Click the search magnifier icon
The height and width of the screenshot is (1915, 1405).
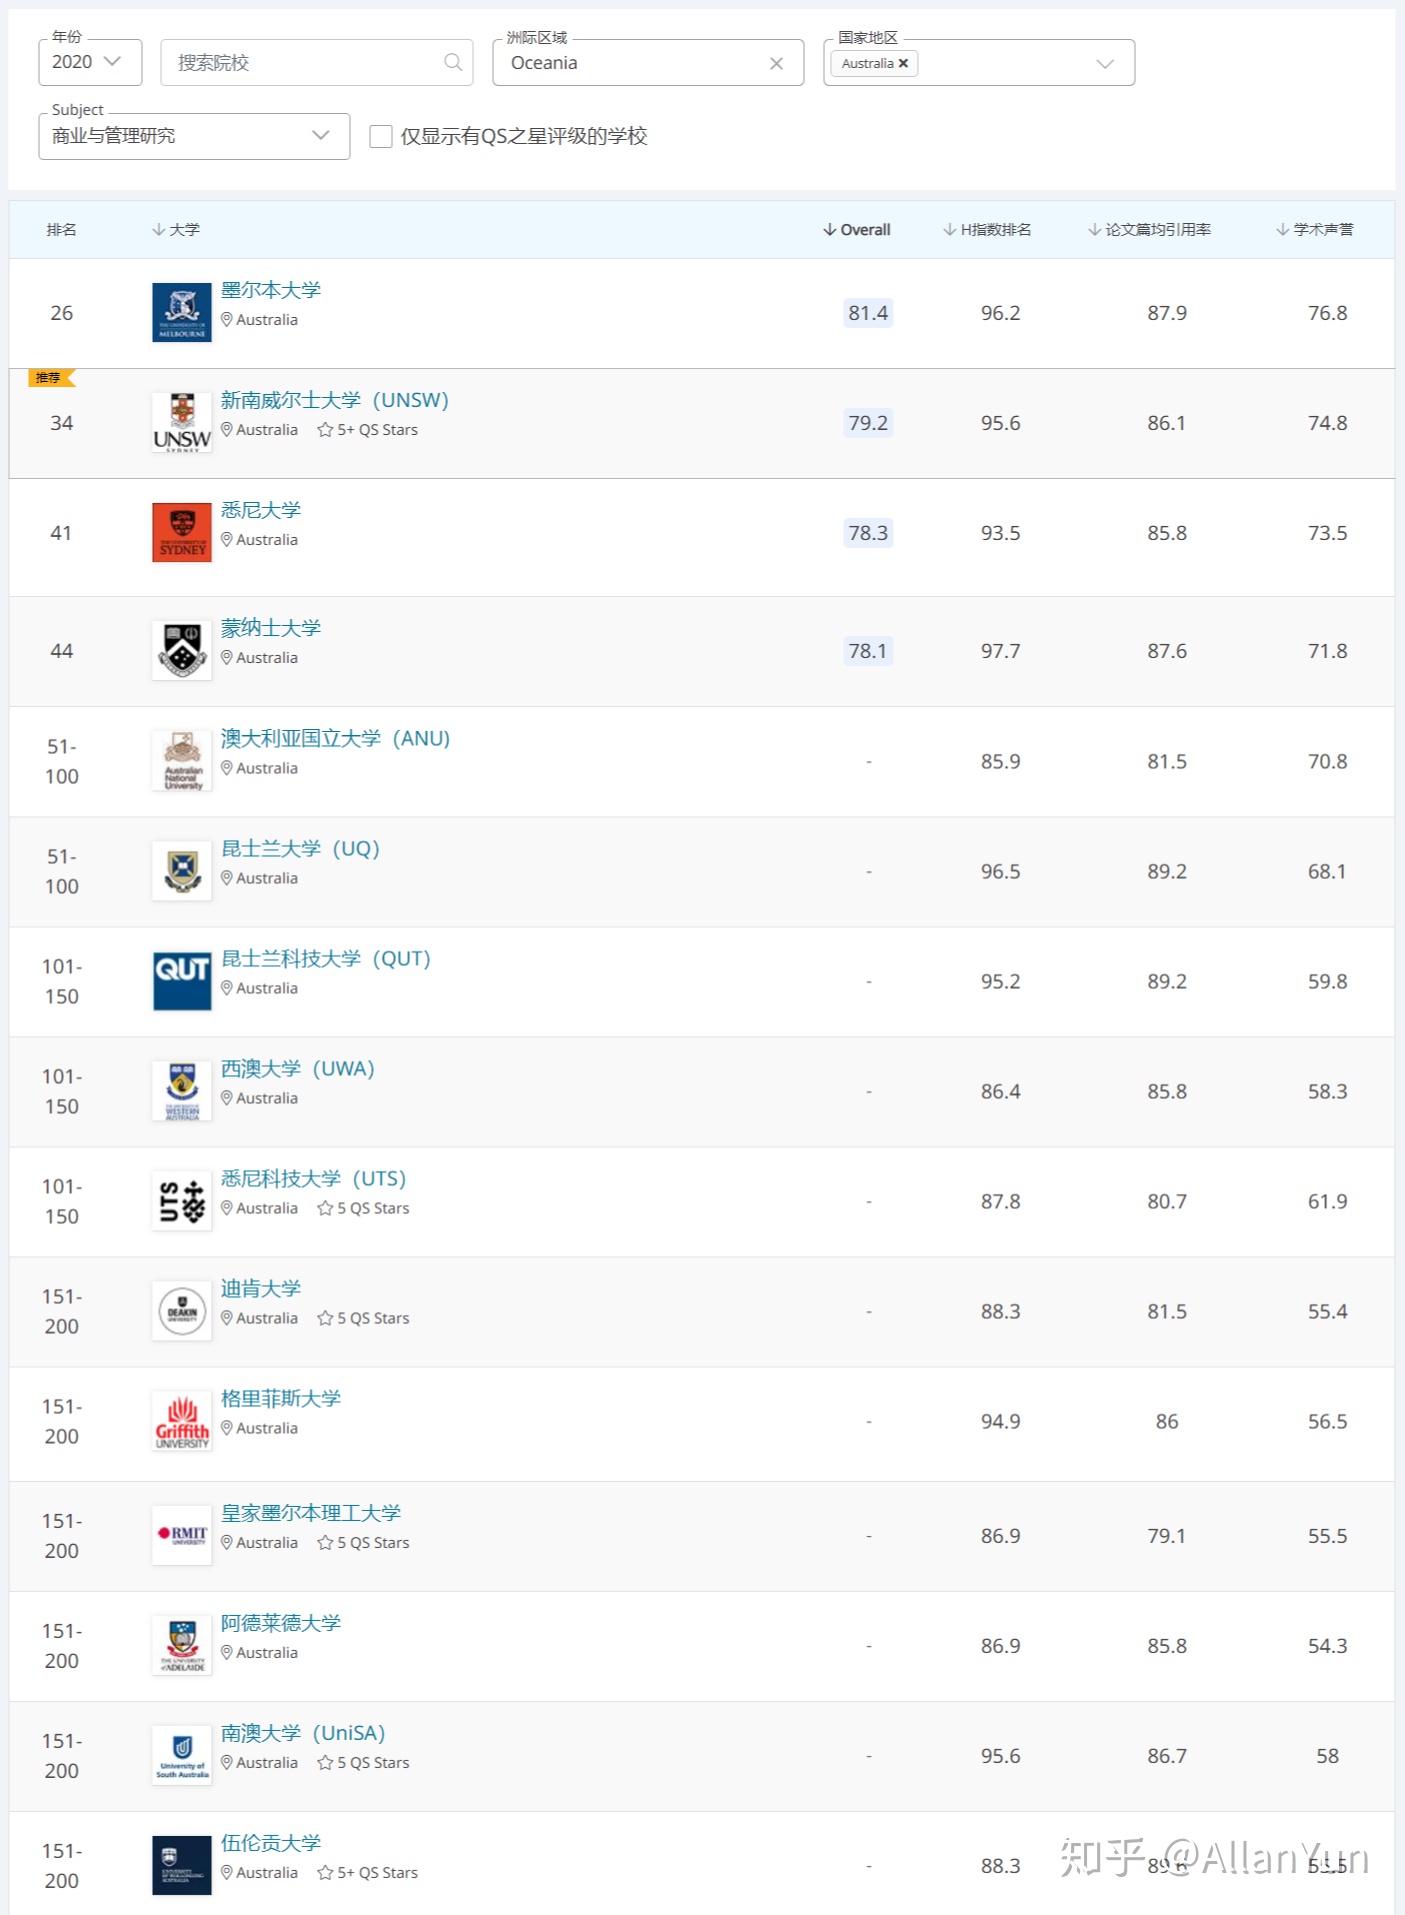(453, 62)
